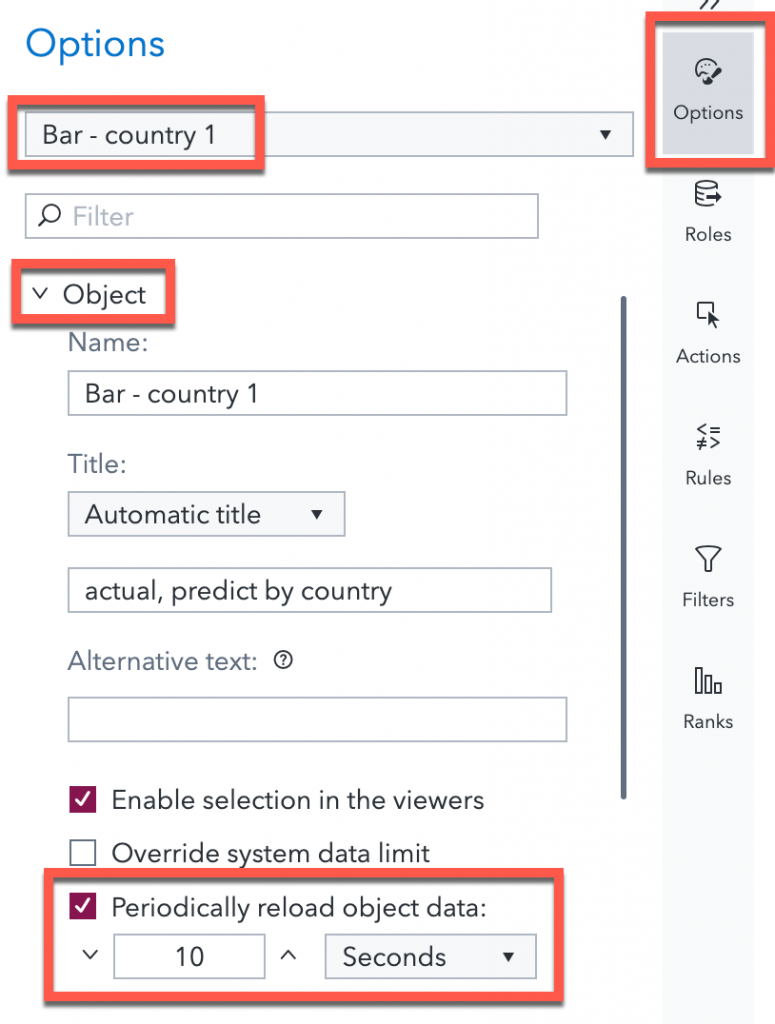Screen dimensions: 775x1024
Task: Increase the reload interval with the up arrow
Action: coord(288,956)
